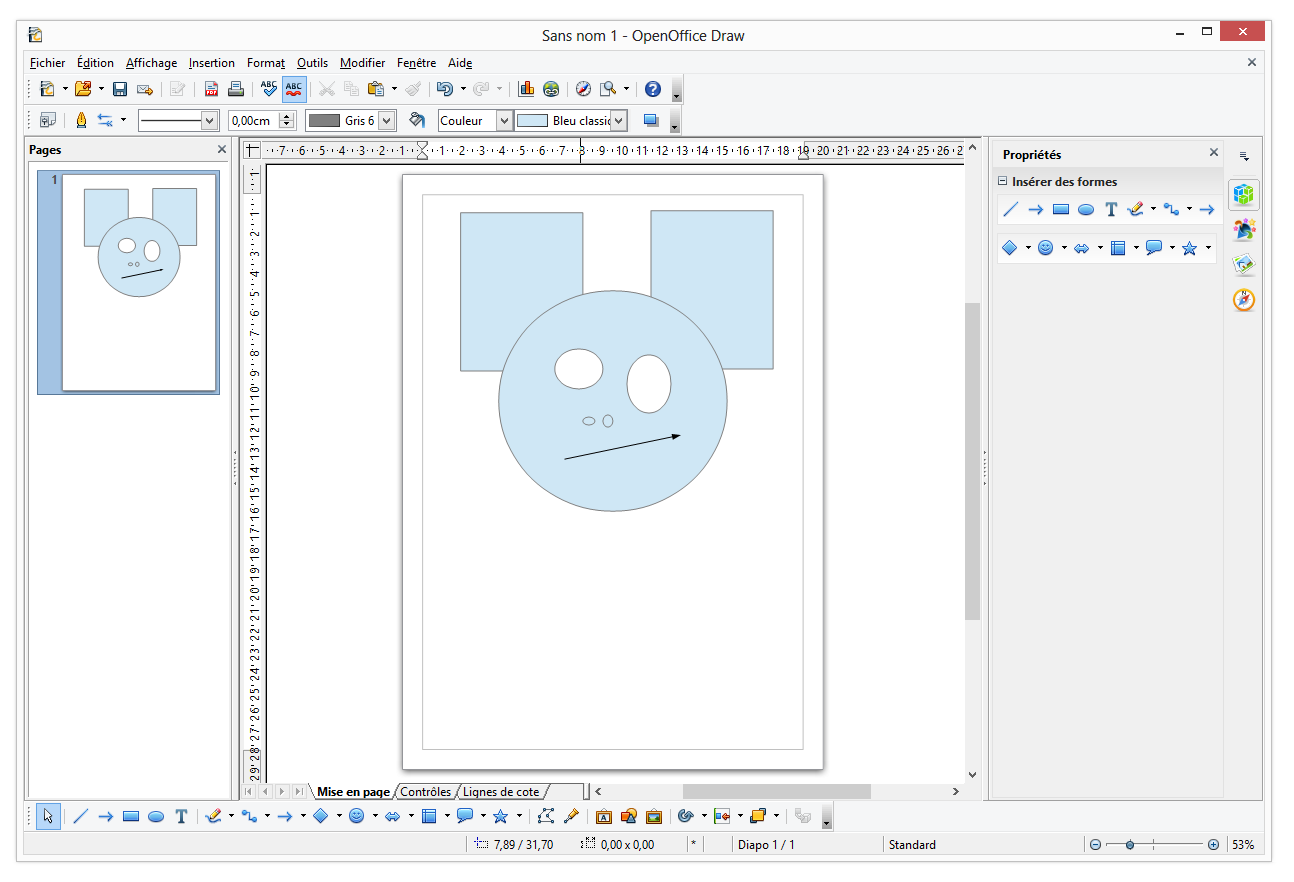
Task: Click the OpenOffice Help button
Action: point(652,89)
